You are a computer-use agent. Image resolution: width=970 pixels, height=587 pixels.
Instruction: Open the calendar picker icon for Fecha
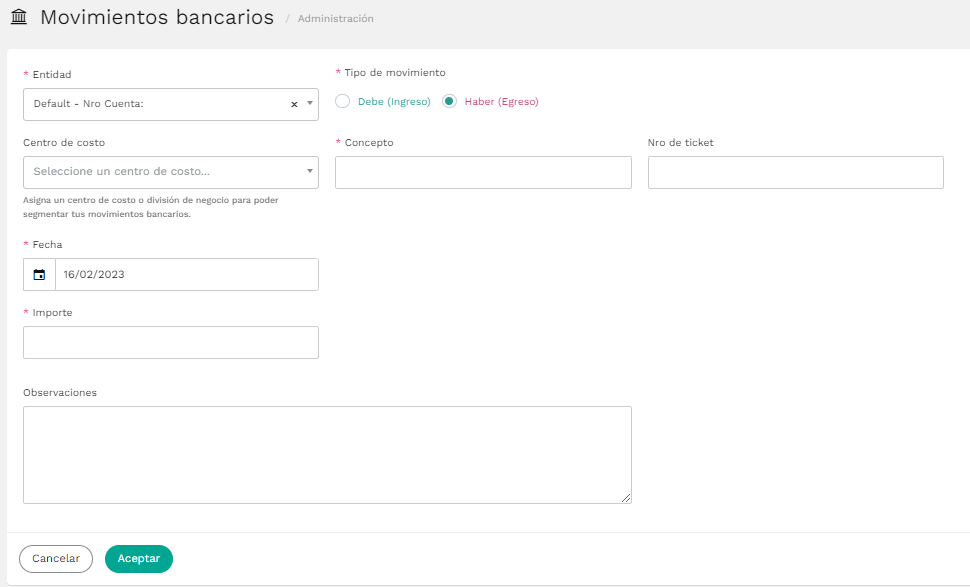40,275
